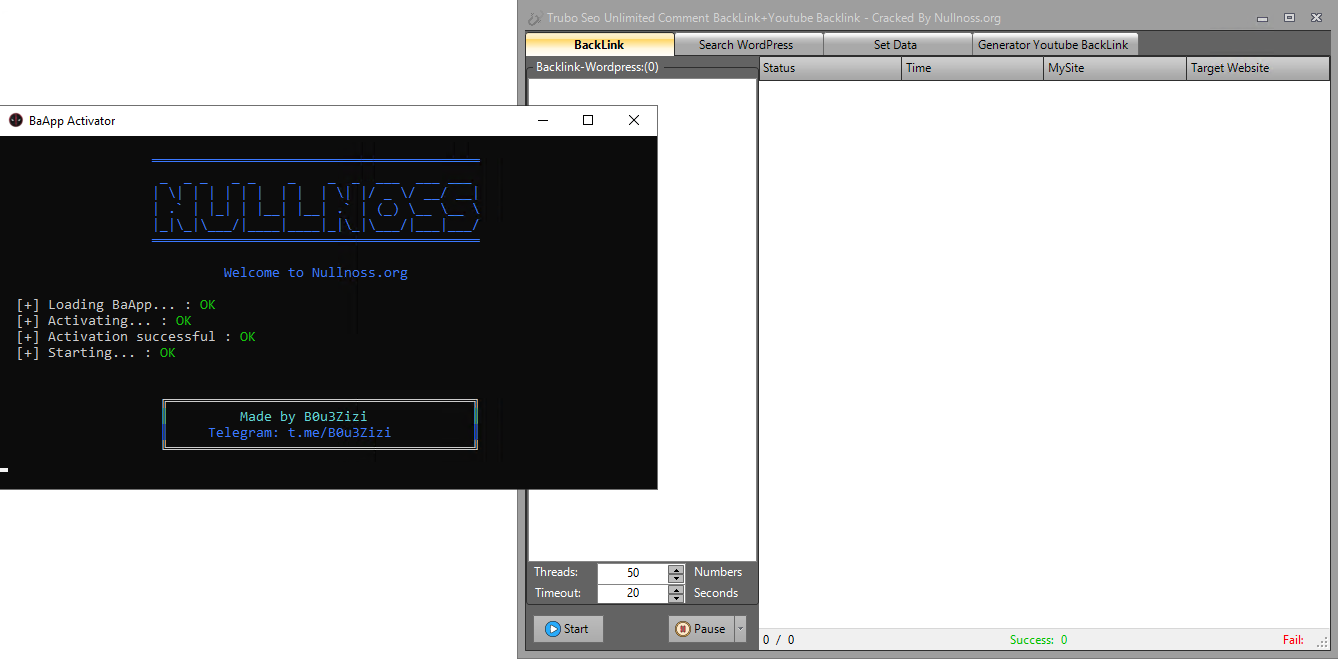This screenshot has width=1338, height=659.
Task: Click the Success count in status bar
Action: tap(1038, 640)
